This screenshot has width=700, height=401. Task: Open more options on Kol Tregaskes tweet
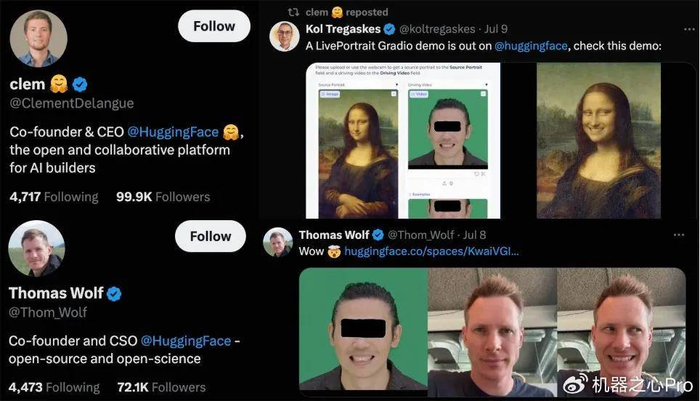point(689,29)
